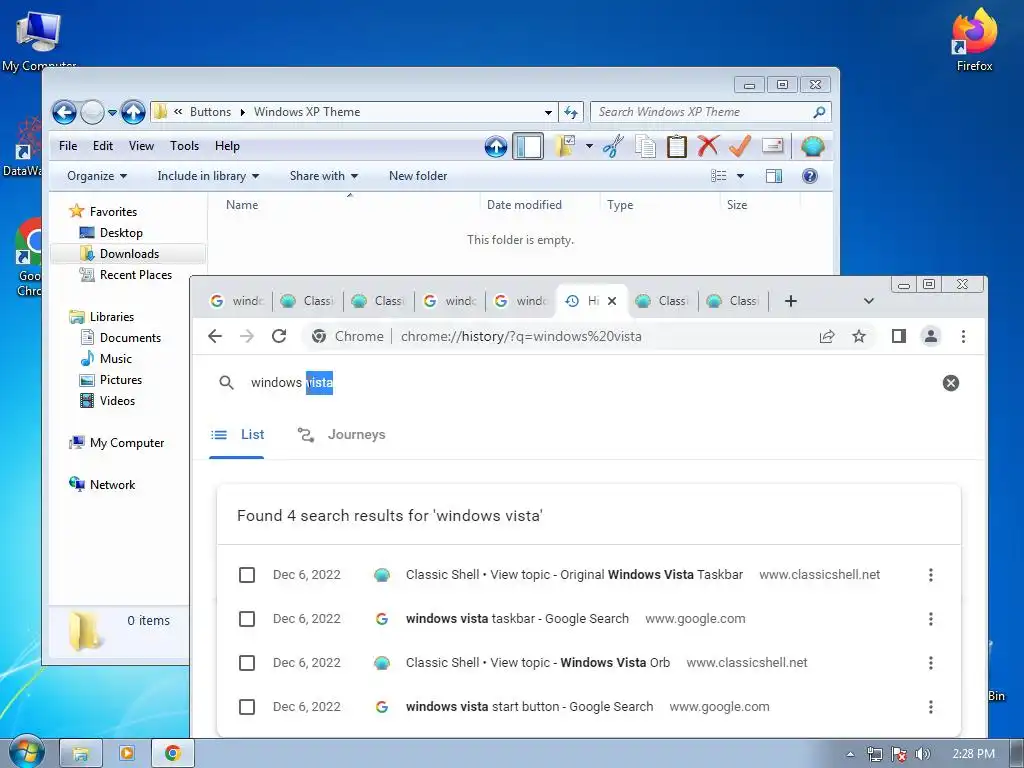This screenshot has width=1024, height=768.
Task: Click the Chrome profile avatar
Action: pyautogui.click(x=931, y=336)
